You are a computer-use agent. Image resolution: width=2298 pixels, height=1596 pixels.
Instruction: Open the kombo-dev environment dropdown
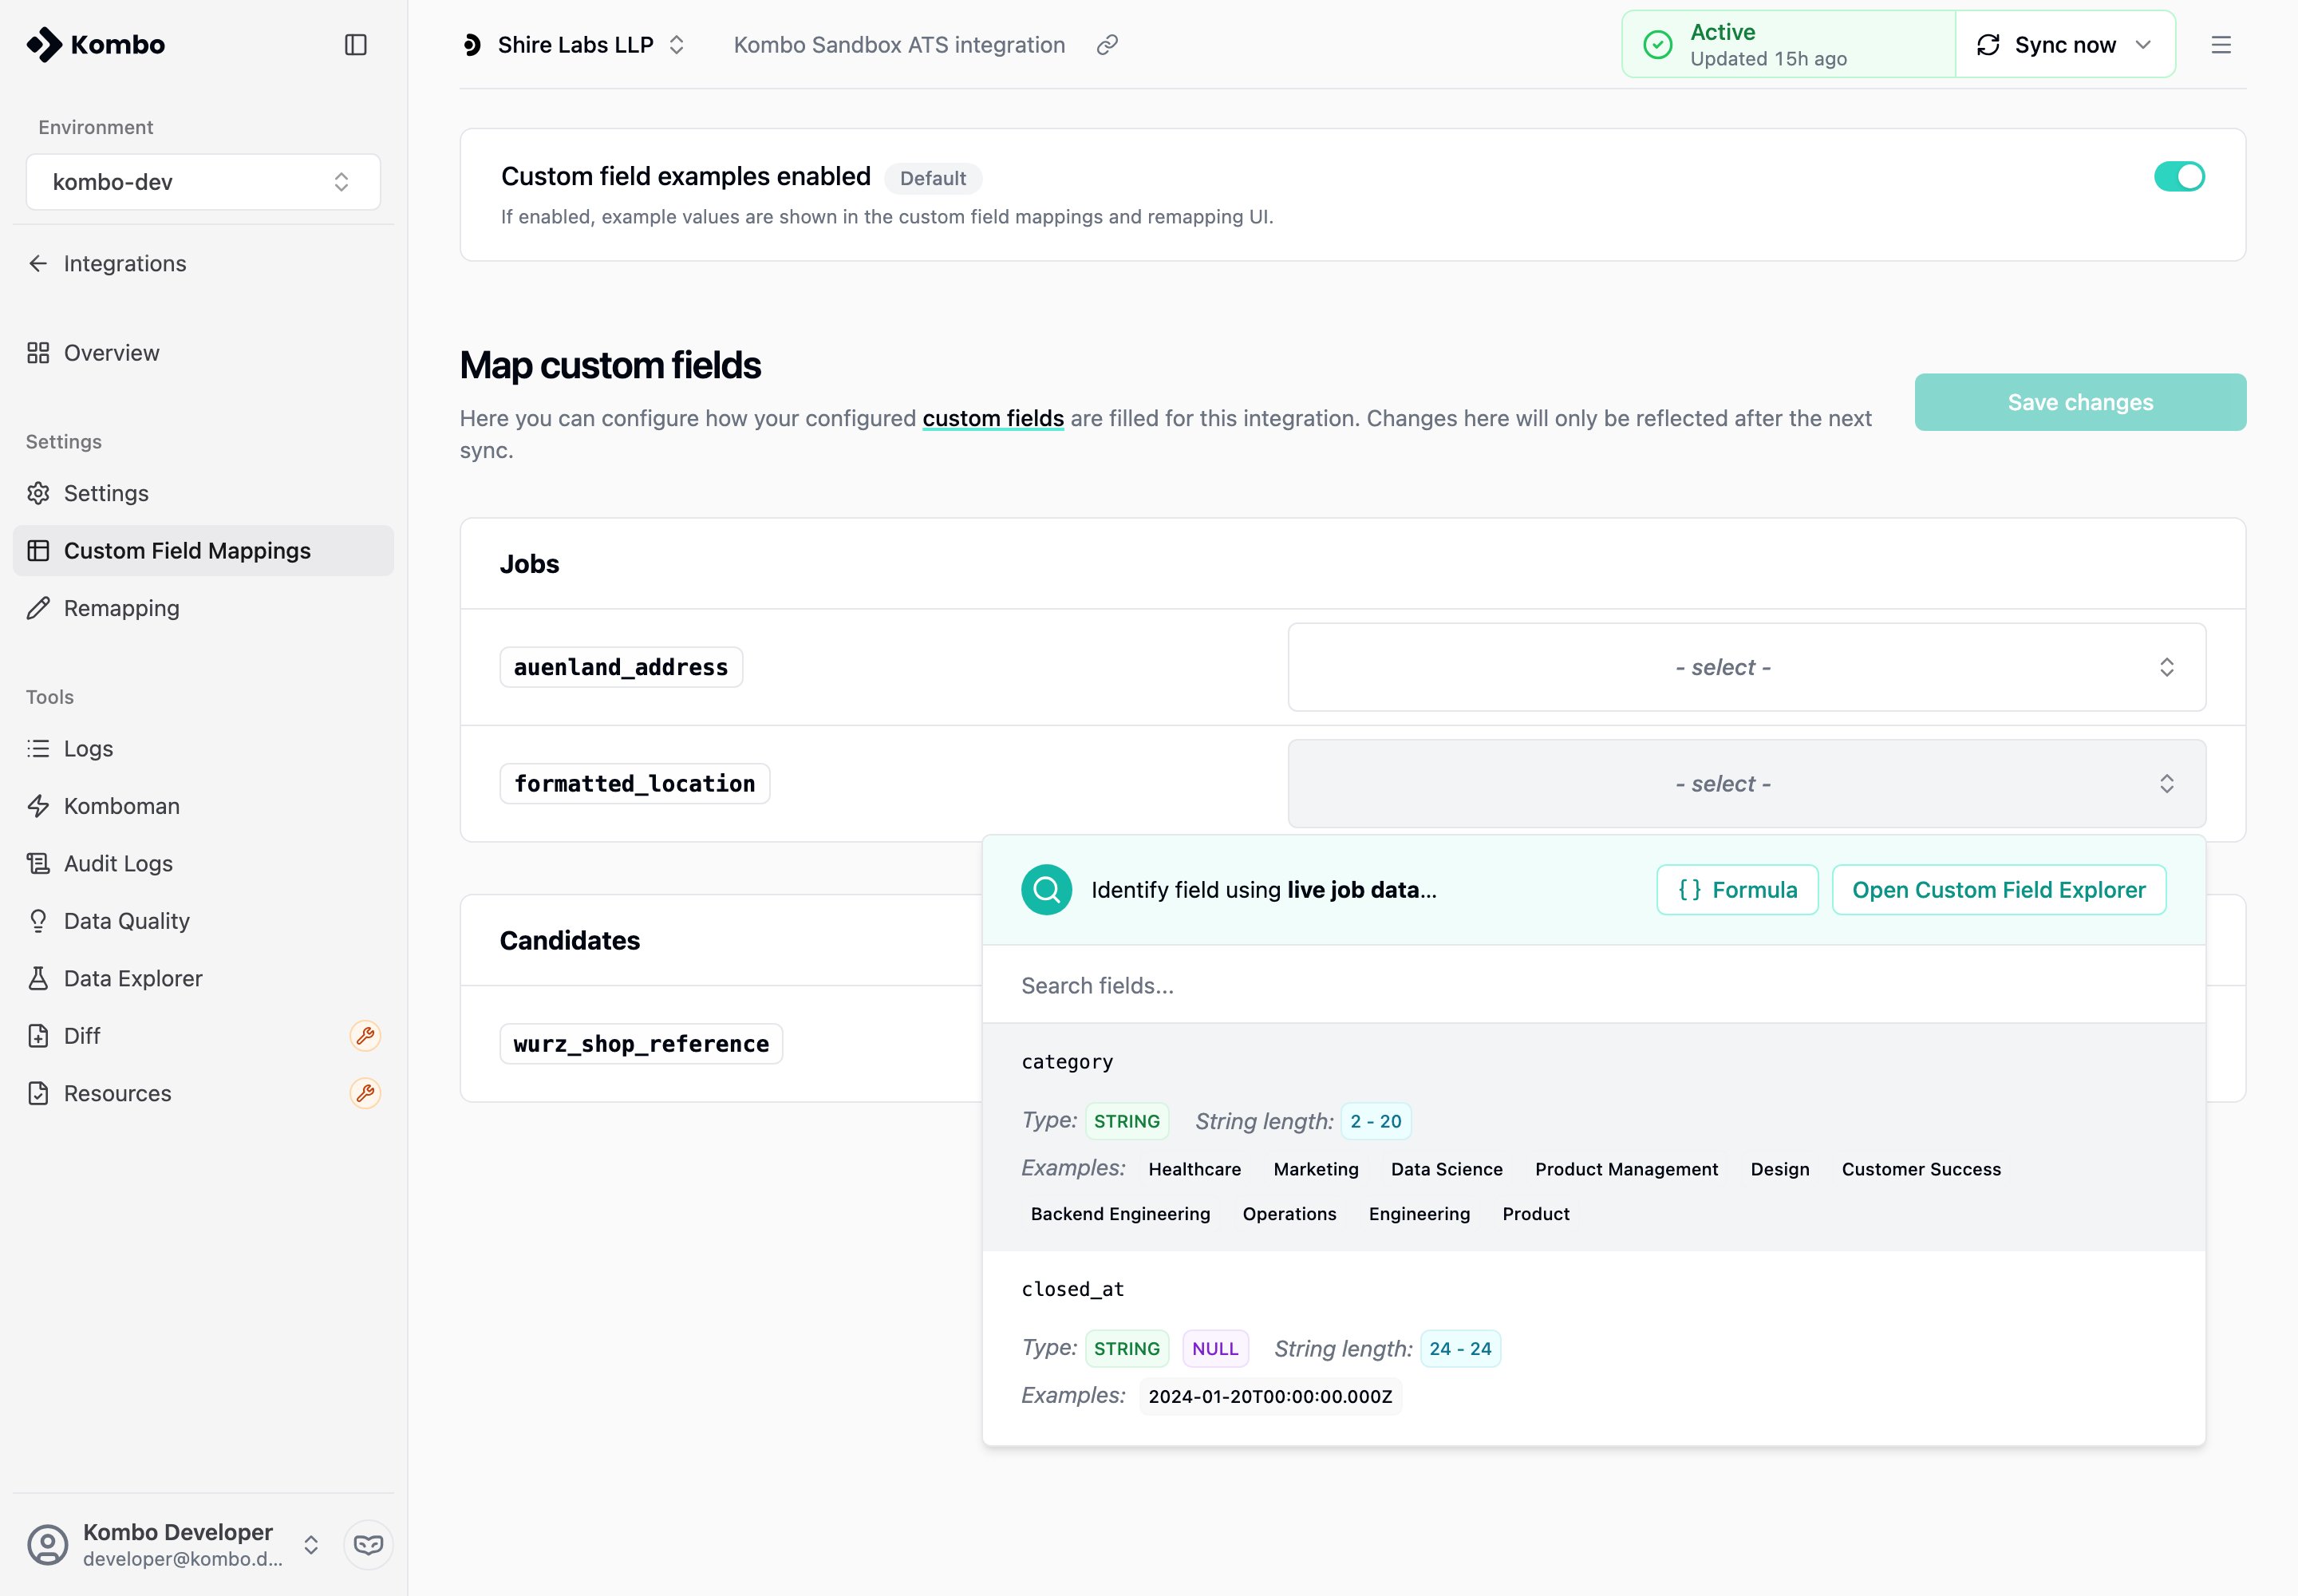[203, 182]
